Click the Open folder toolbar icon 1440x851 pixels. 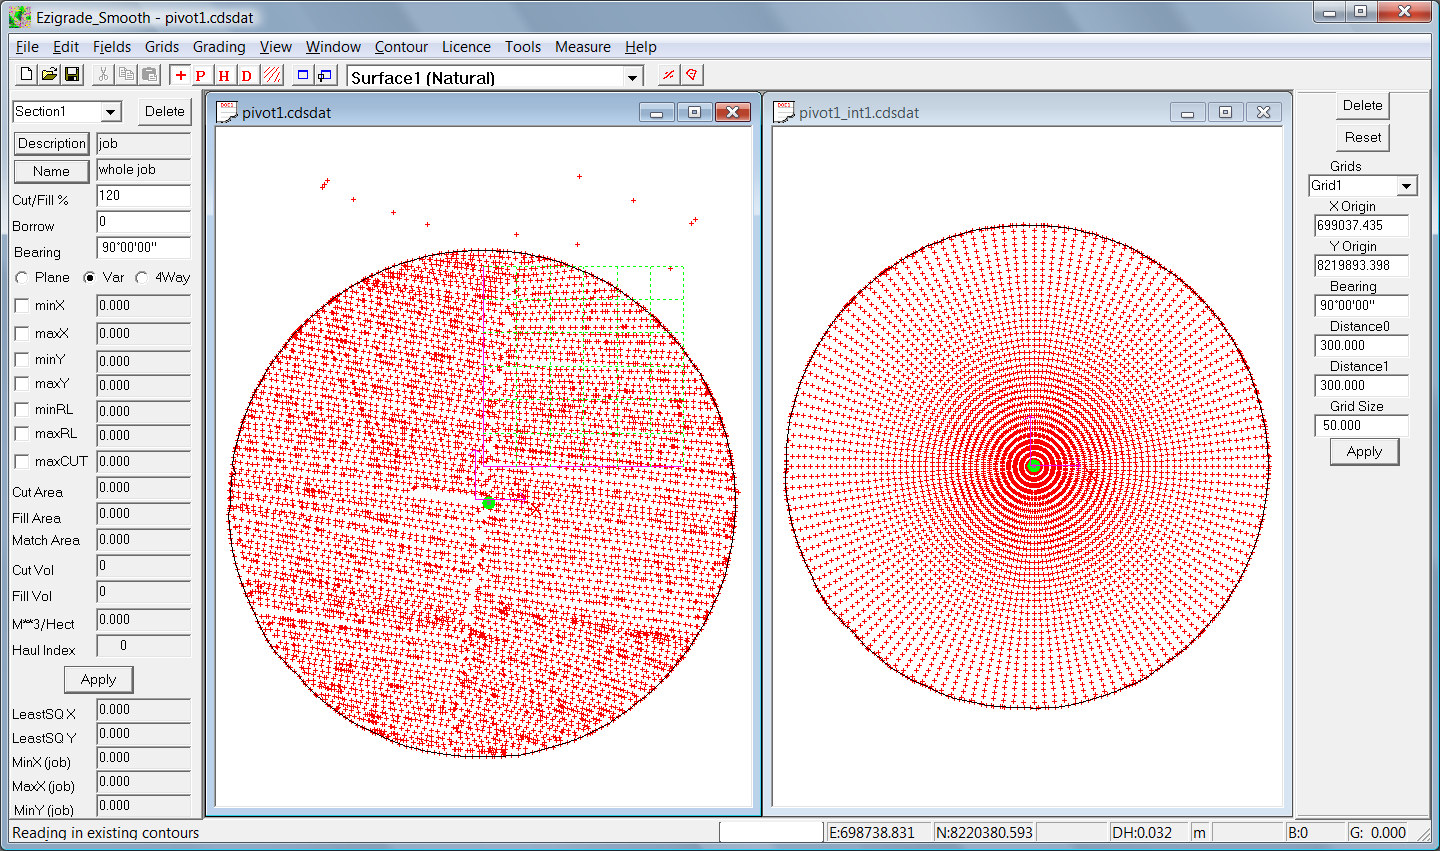click(x=49, y=75)
